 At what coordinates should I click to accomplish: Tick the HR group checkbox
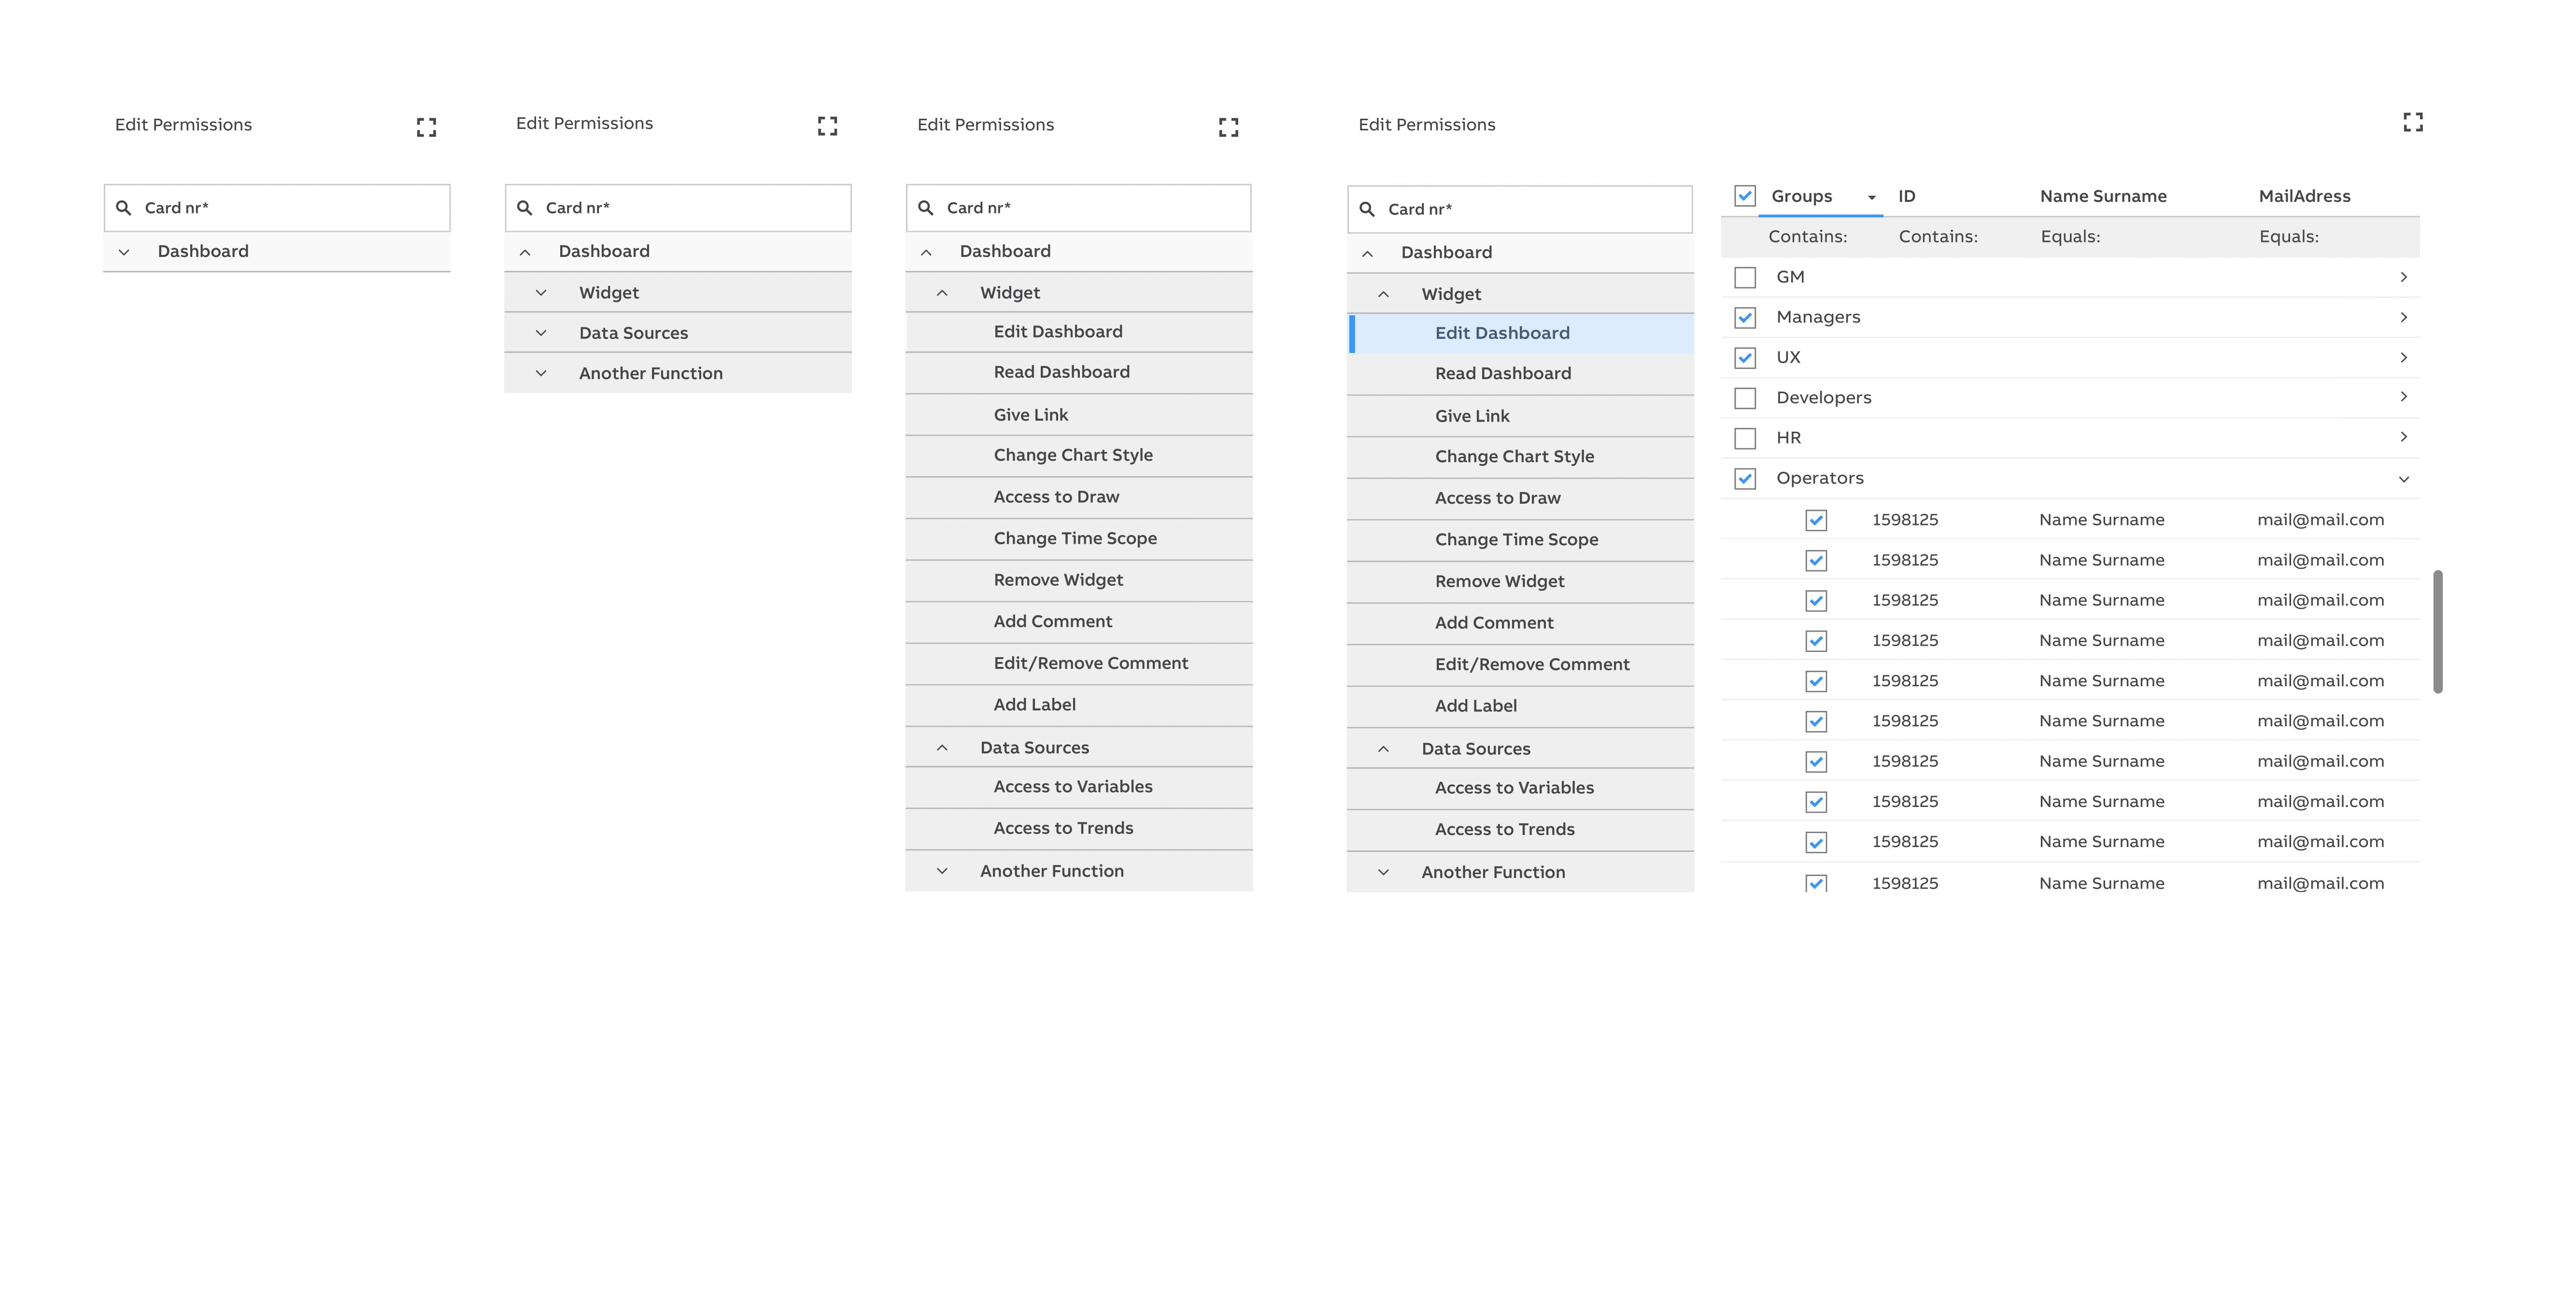coord(1745,438)
